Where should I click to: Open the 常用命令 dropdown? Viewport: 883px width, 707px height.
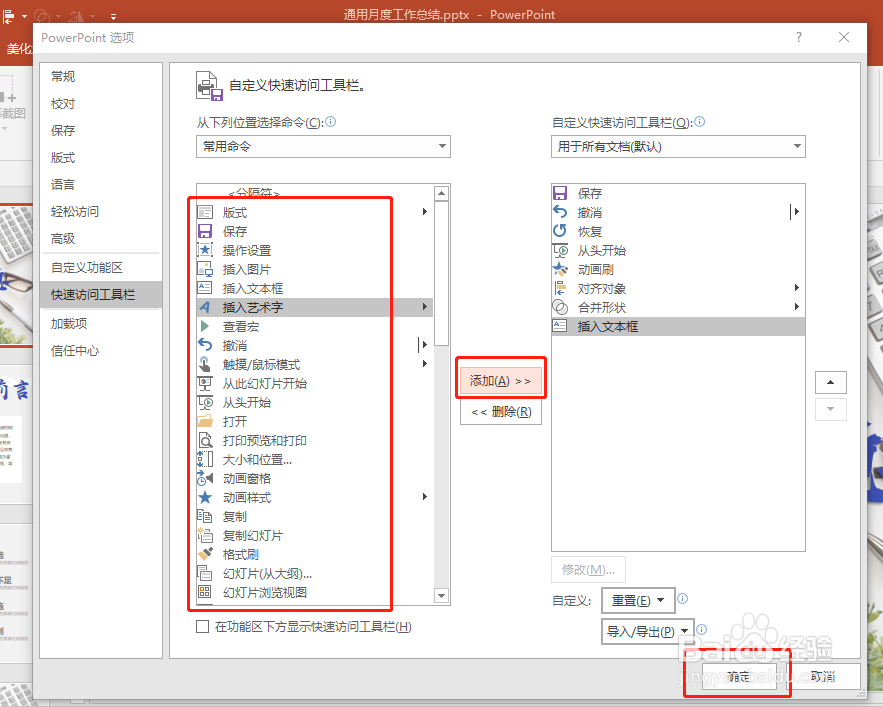click(322, 146)
